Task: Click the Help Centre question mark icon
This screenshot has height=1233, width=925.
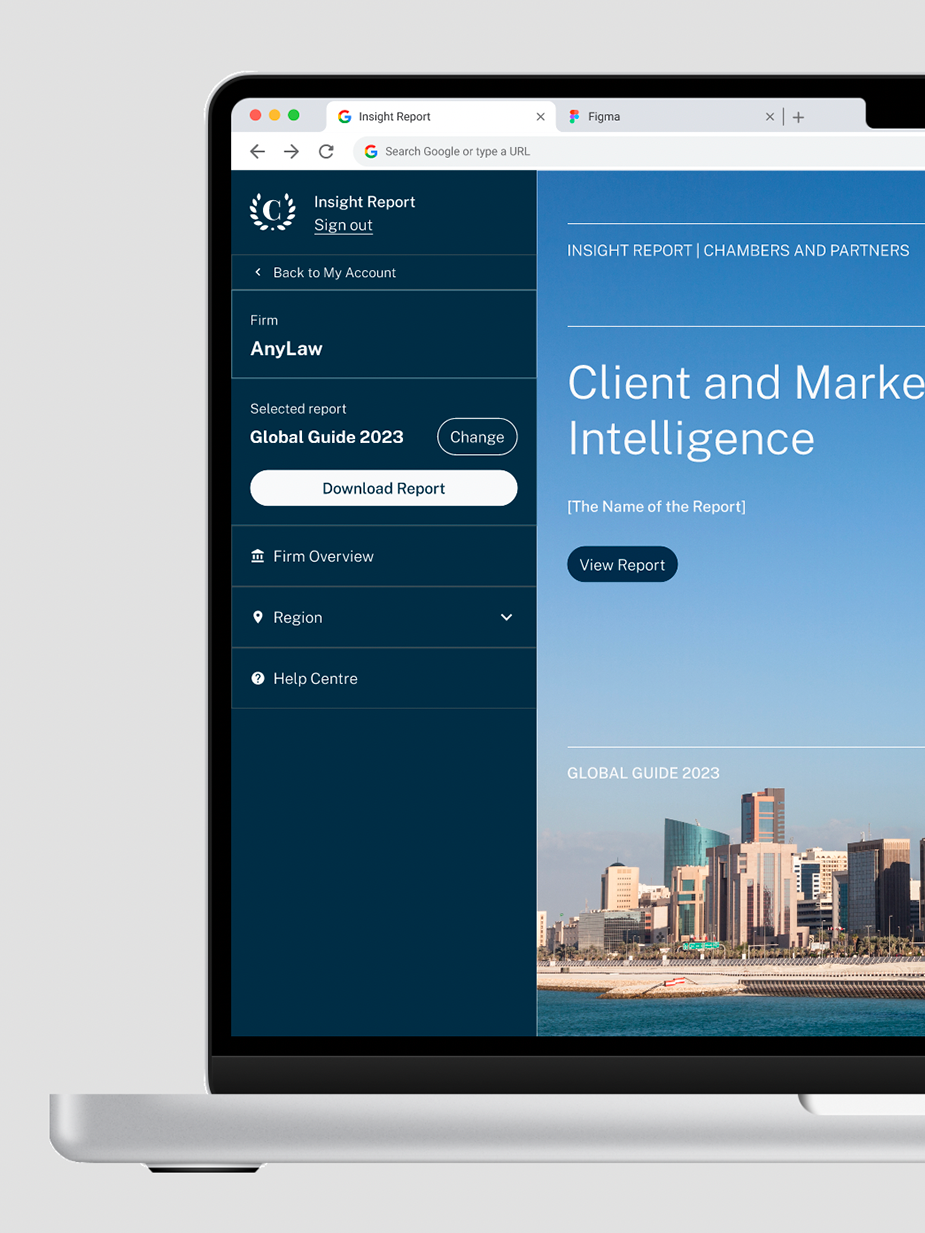Action: 258,678
